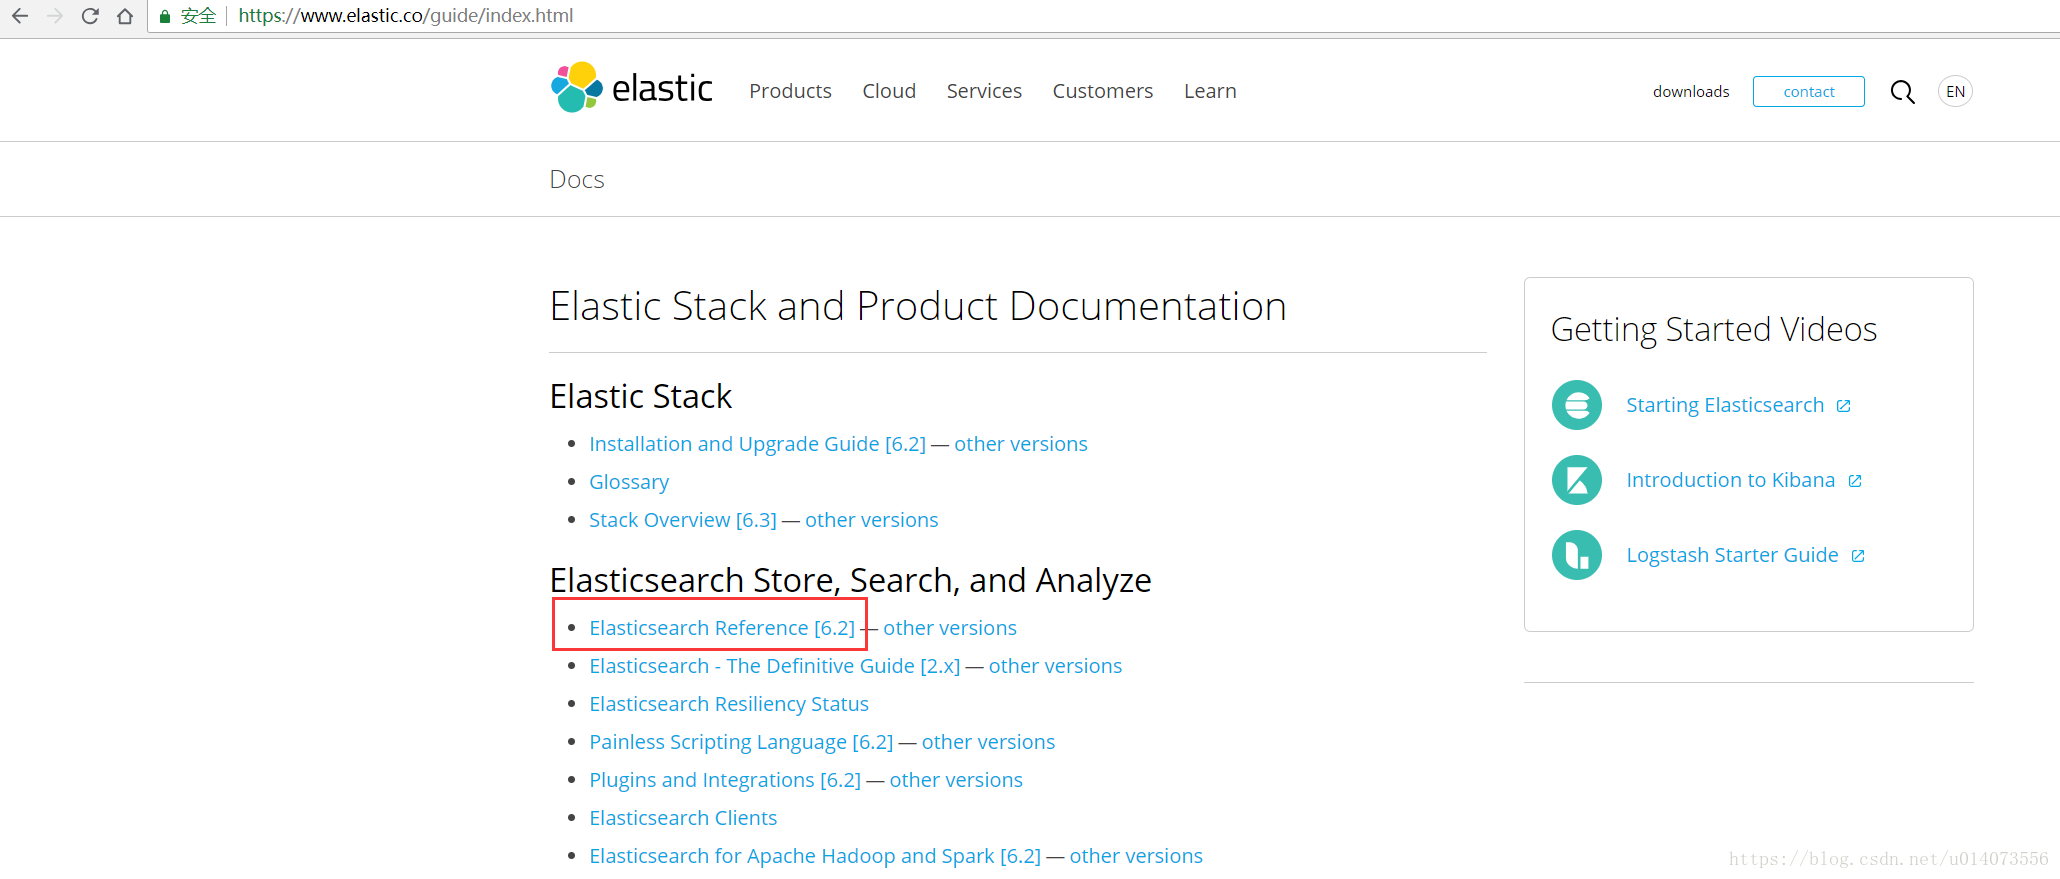Open Stack Overview [6.3]
Viewport: 2060px width, 879px height.
point(683,520)
